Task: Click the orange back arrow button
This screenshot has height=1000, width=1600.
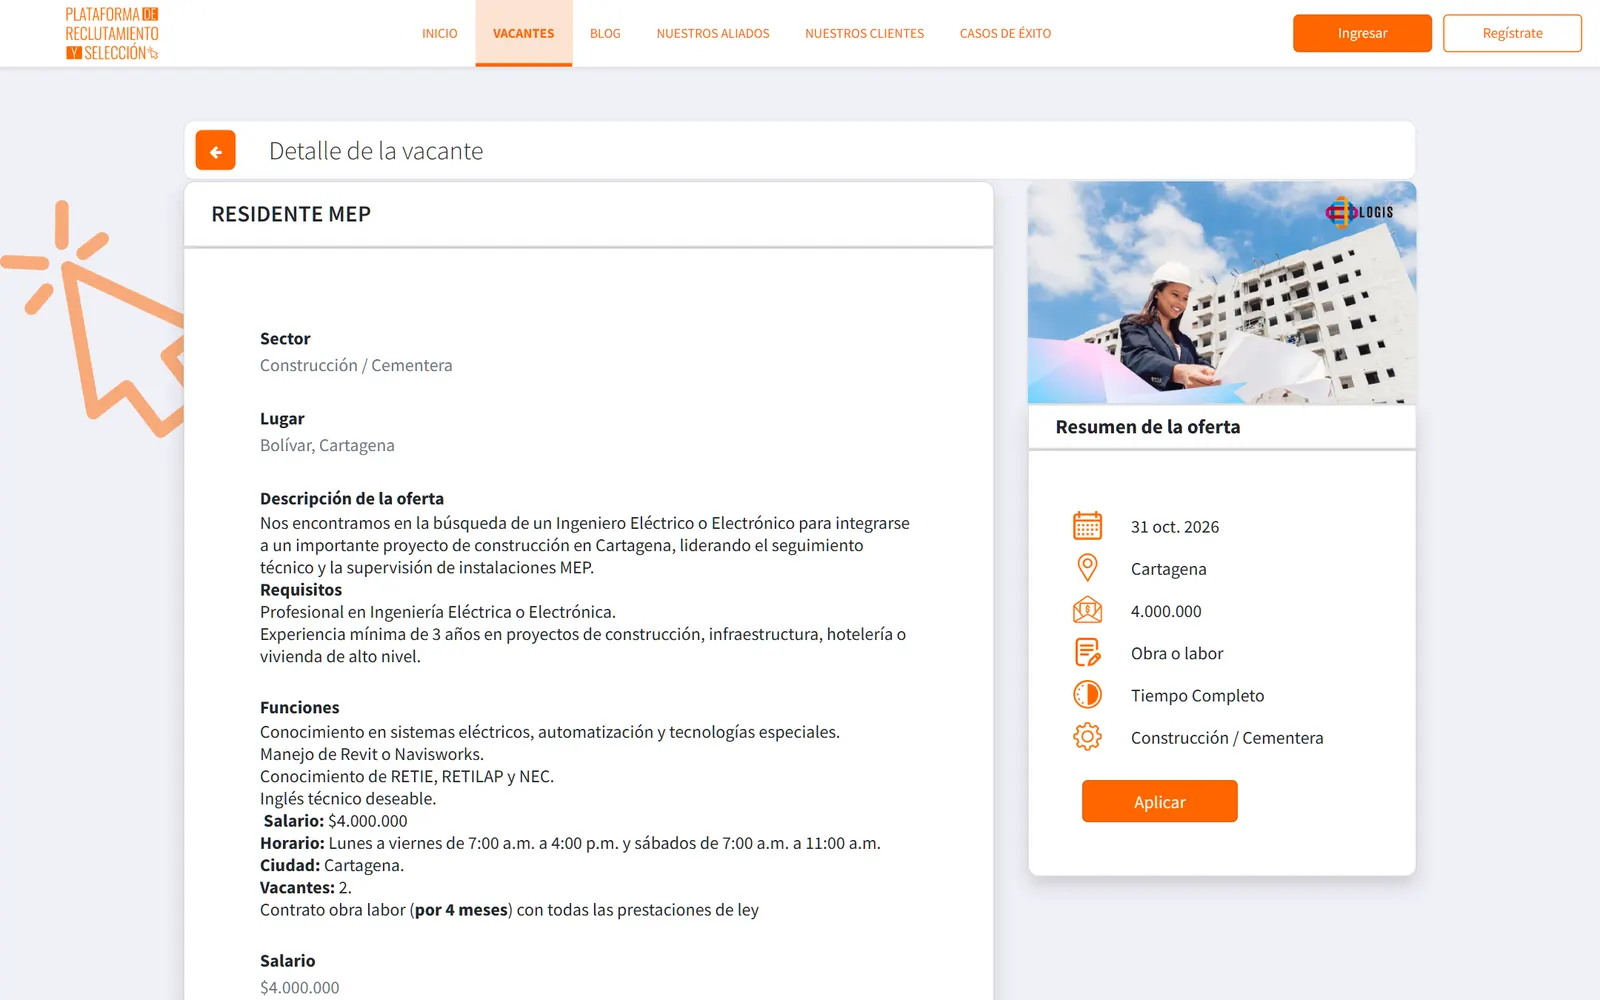Action: [x=215, y=151]
